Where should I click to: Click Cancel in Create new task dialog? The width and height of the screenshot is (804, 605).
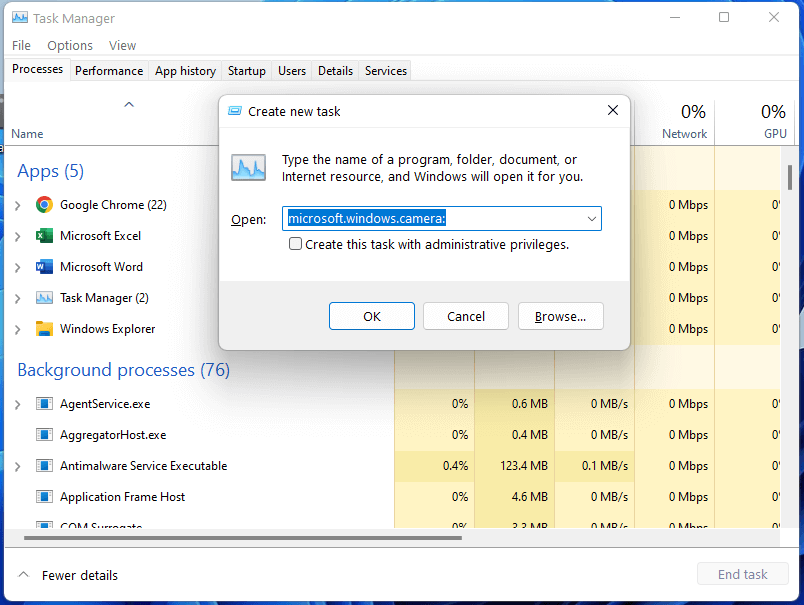(466, 316)
